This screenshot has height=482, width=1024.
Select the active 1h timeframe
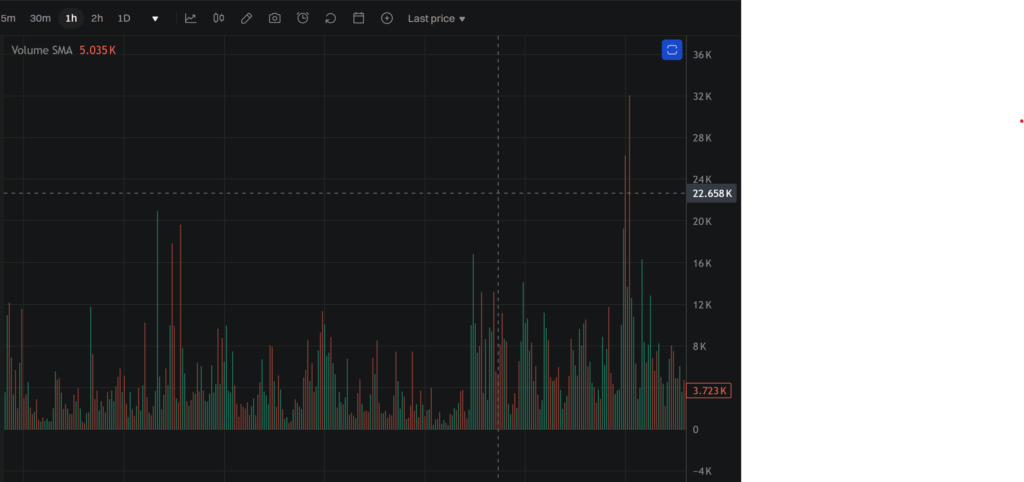coord(70,18)
